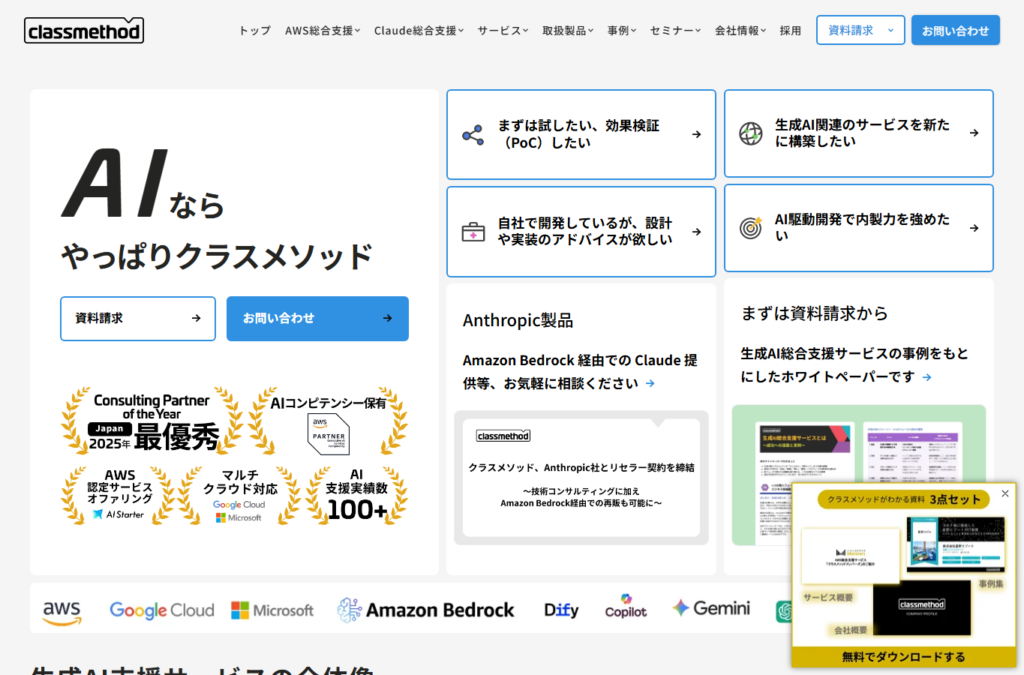Click the 会社概要 black thumbnail in popup
The width and height of the screenshot is (1024, 675).
click(921, 608)
